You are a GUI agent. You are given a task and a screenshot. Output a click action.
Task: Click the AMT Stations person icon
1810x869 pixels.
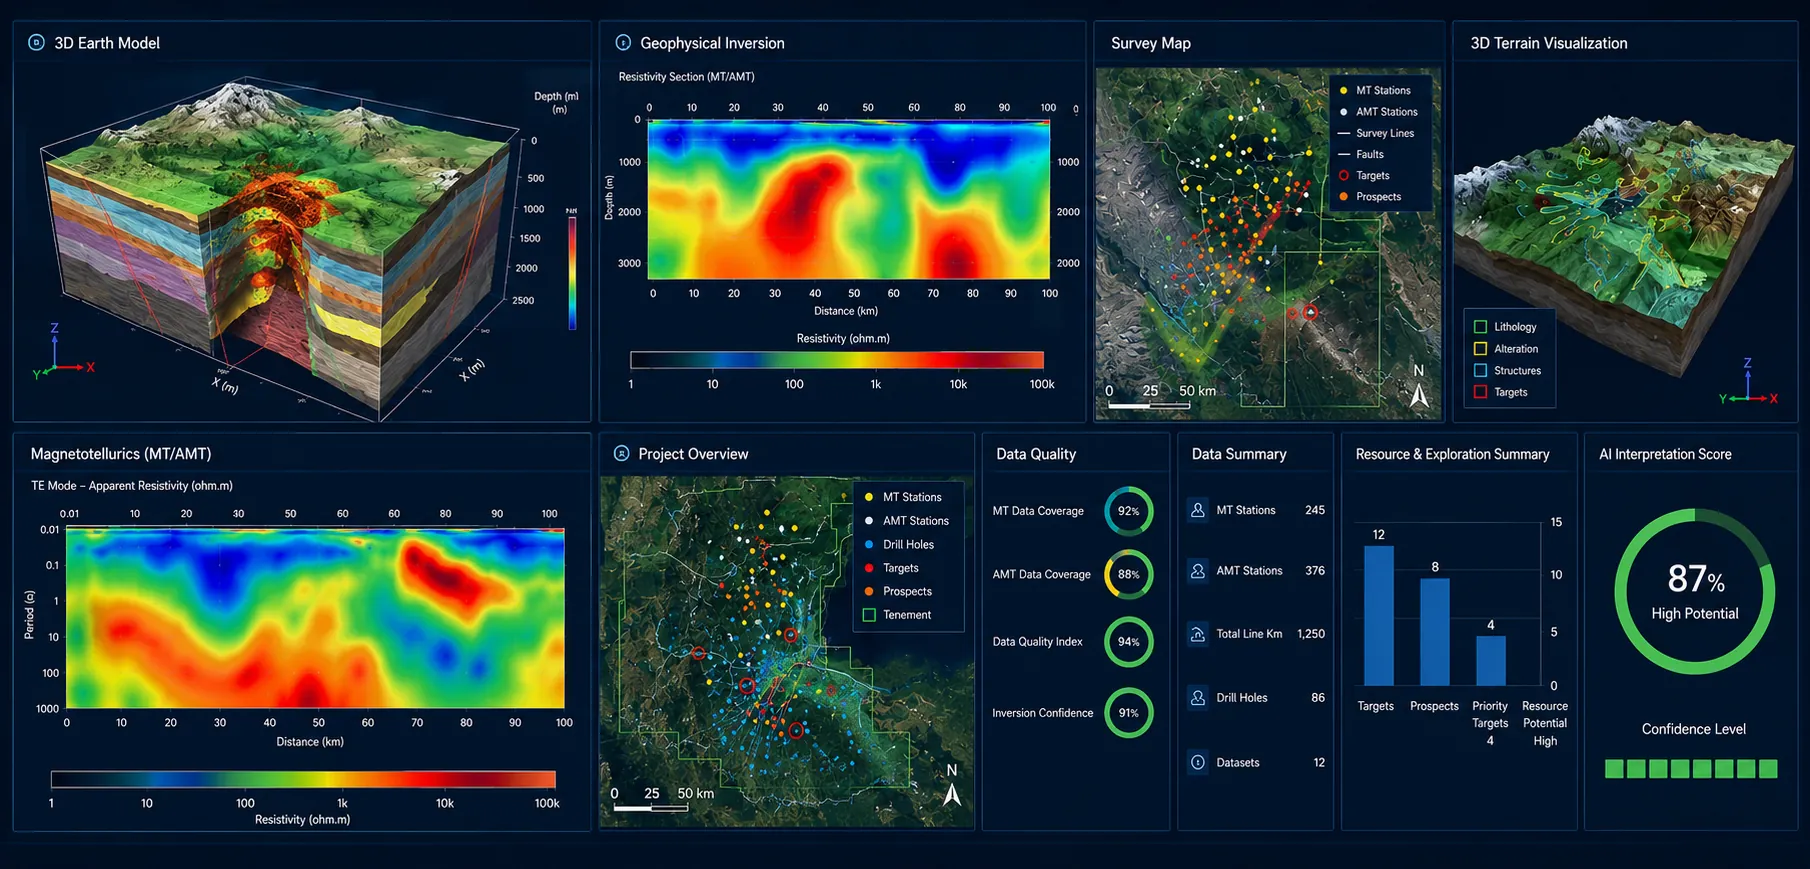coord(1198,571)
